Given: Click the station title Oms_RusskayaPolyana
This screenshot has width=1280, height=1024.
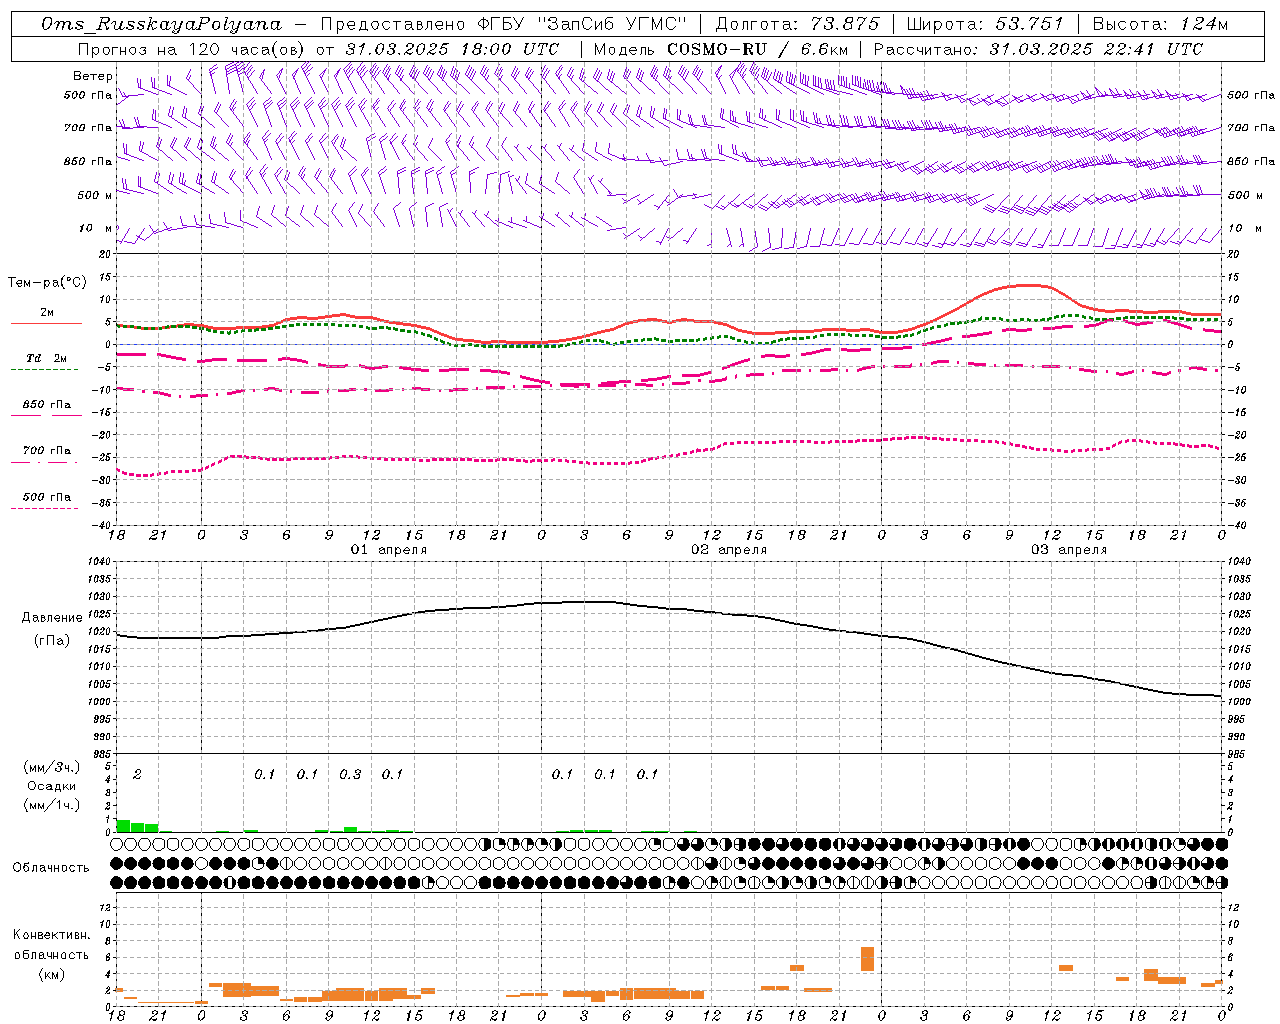Looking at the screenshot, I should (162, 24).
